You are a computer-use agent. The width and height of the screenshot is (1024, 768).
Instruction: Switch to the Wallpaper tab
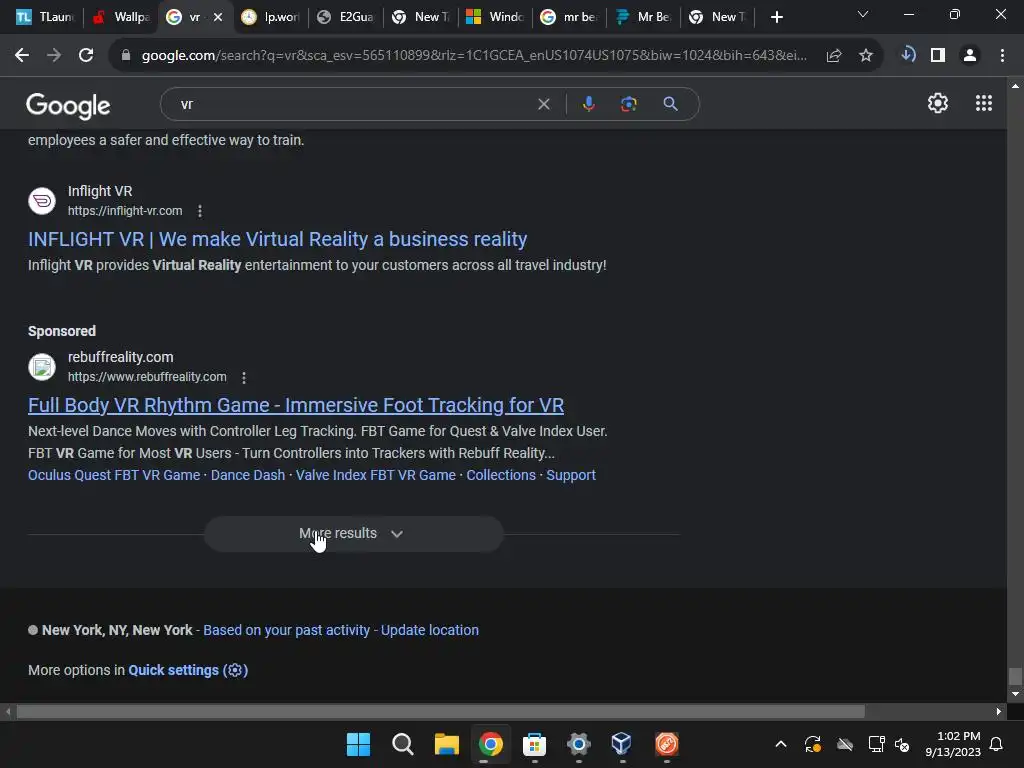pos(121,17)
